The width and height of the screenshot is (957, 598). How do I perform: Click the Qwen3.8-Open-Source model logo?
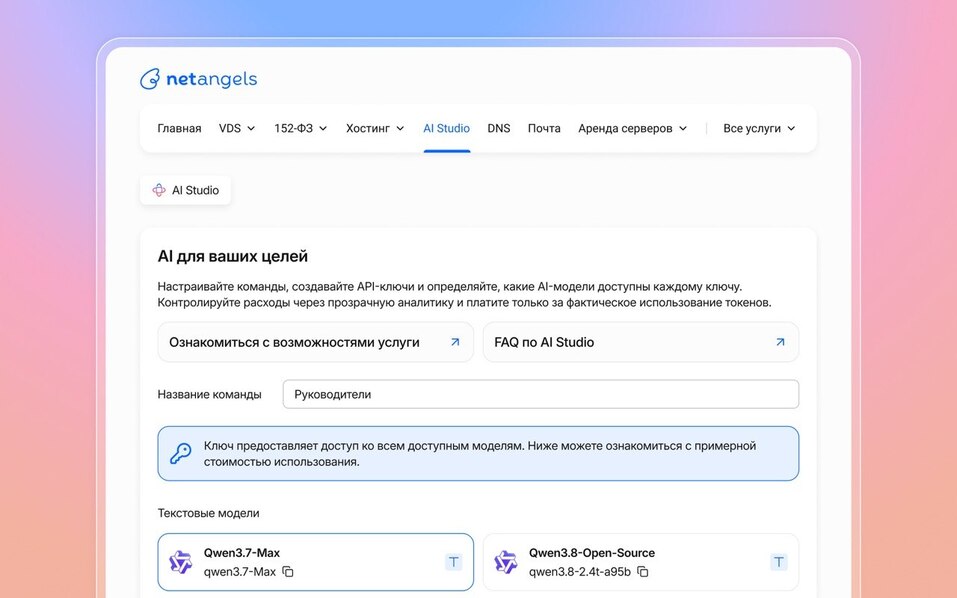pos(506,562)
